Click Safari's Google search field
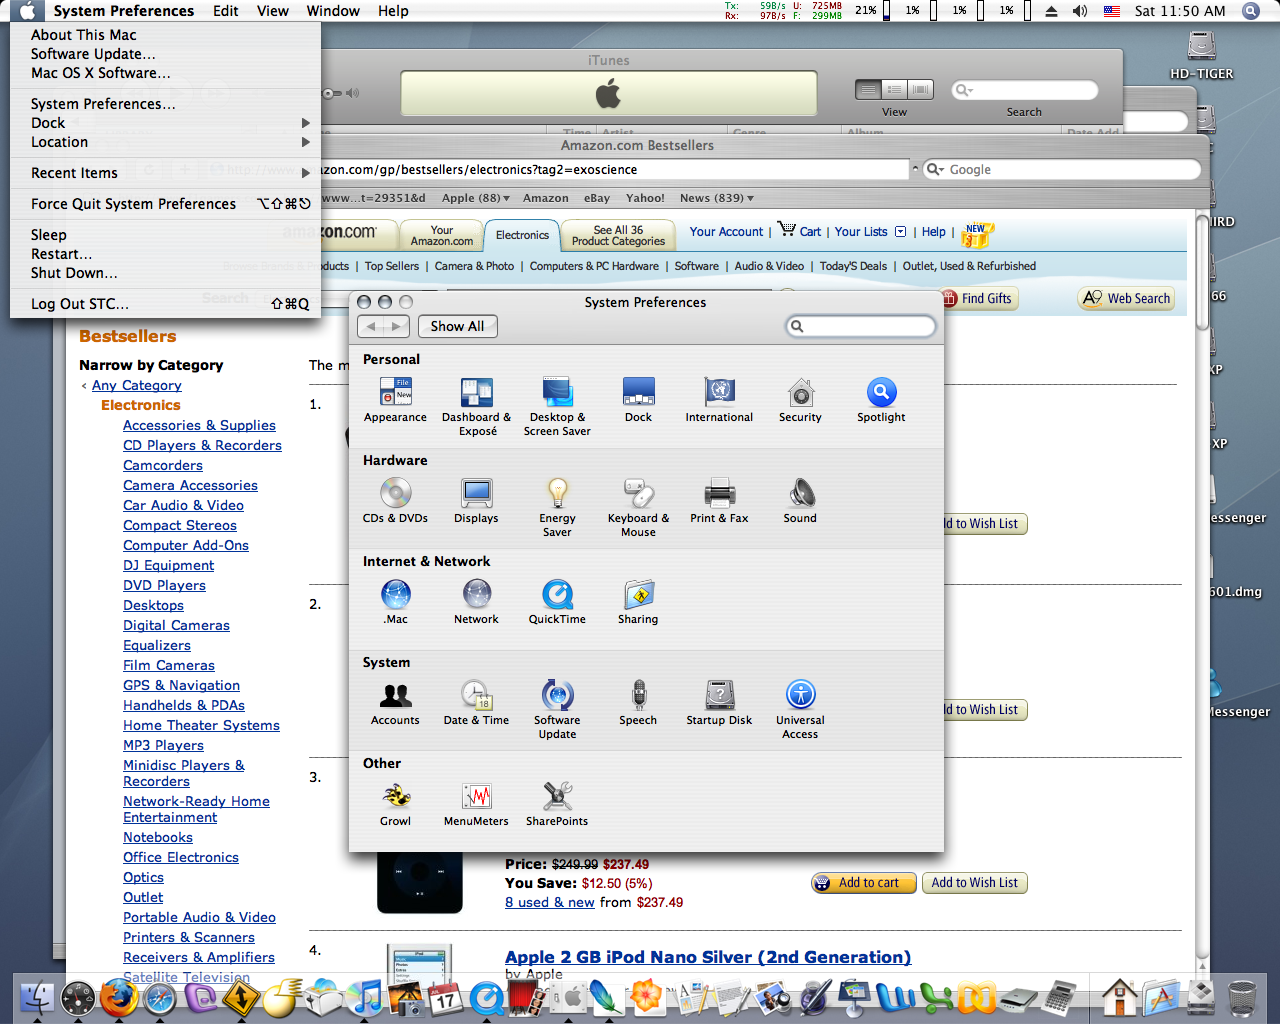 [1061, 170]
